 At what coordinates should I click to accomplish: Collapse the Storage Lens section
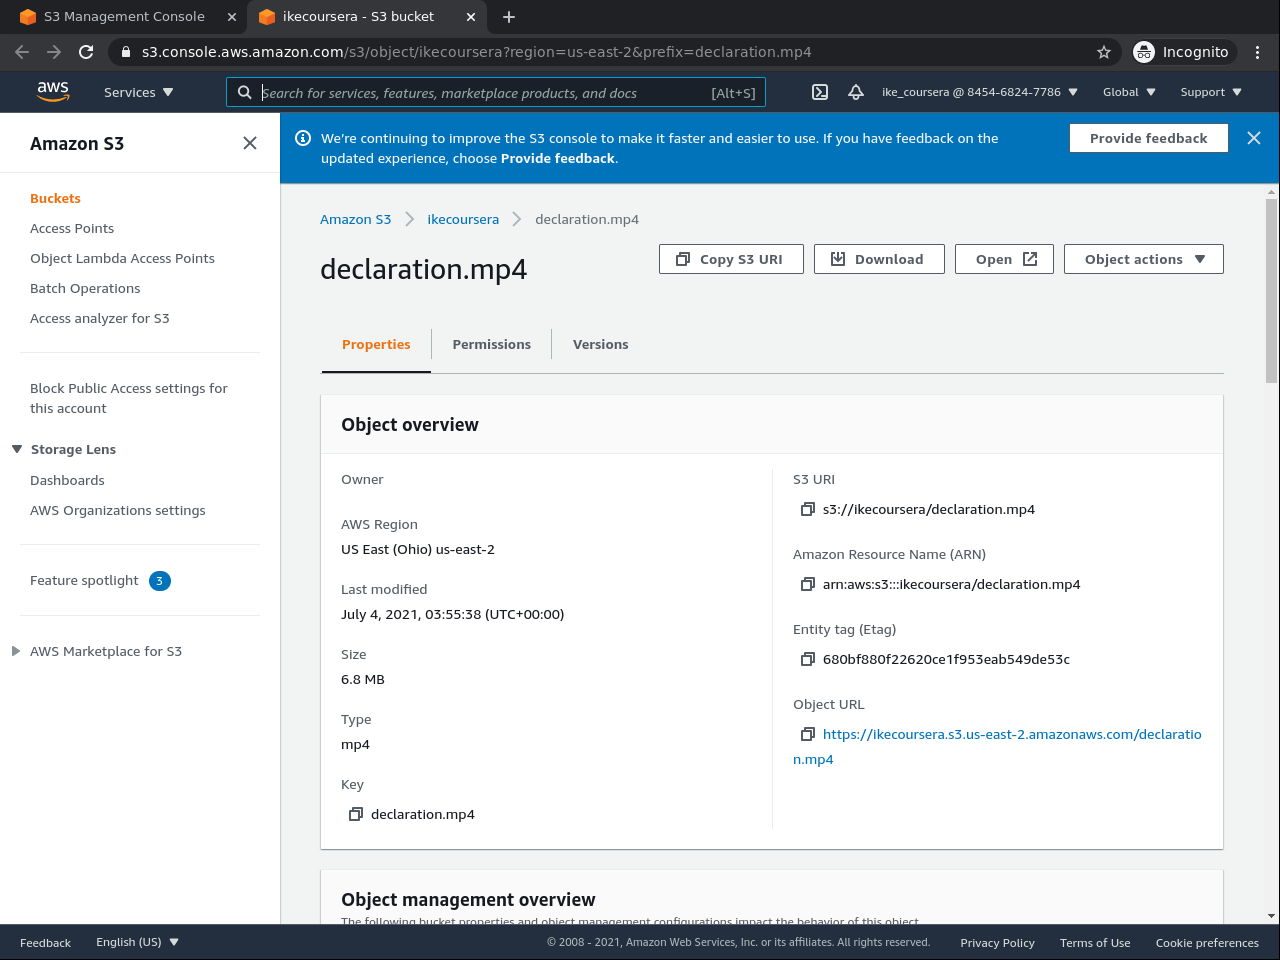tap(17, 449)
